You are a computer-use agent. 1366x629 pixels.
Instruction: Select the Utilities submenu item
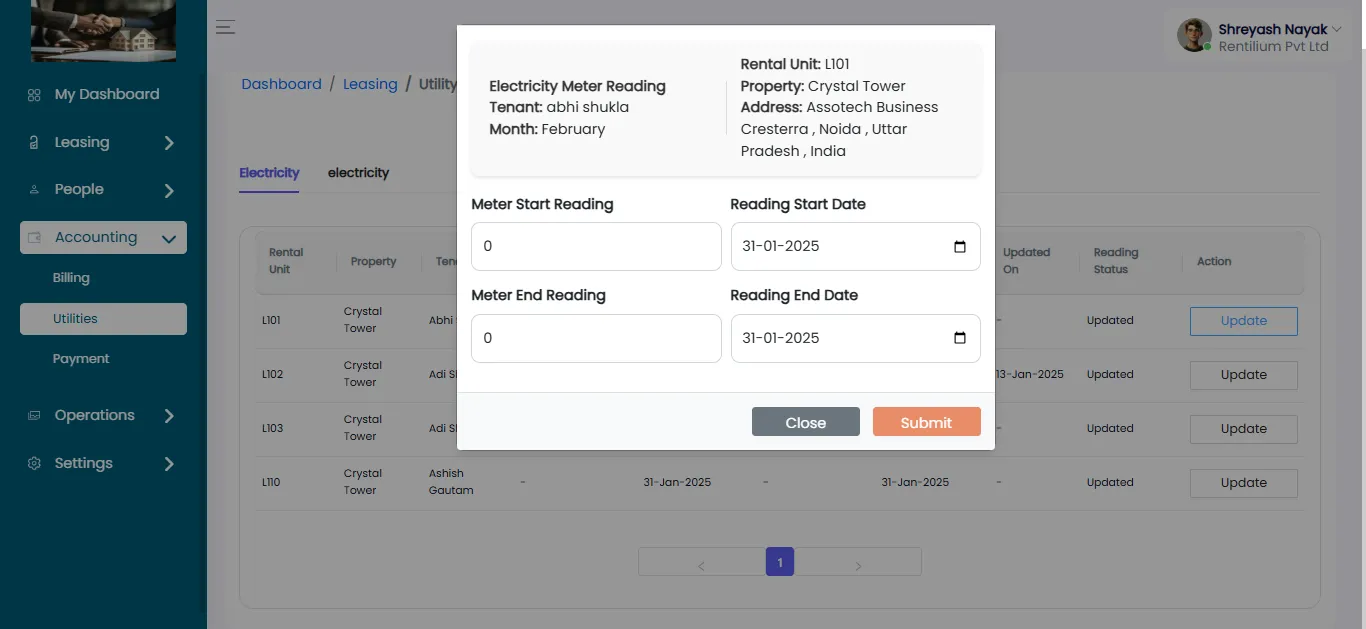103,319
